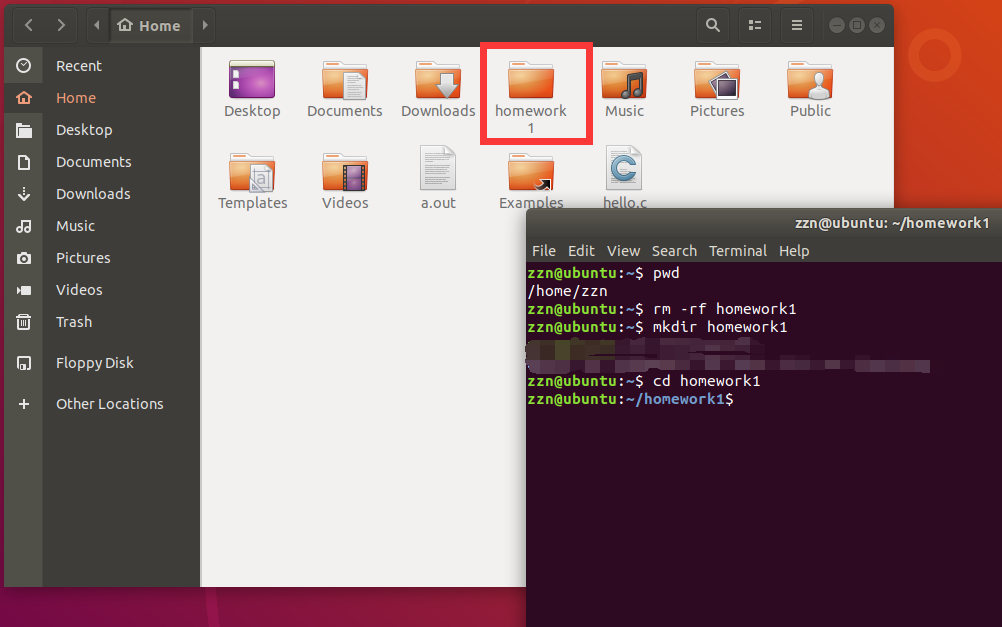Go back with the left arrow button
Viewport: 1002px width, 627px height.
pyautogui.click(x=29, y=26)
